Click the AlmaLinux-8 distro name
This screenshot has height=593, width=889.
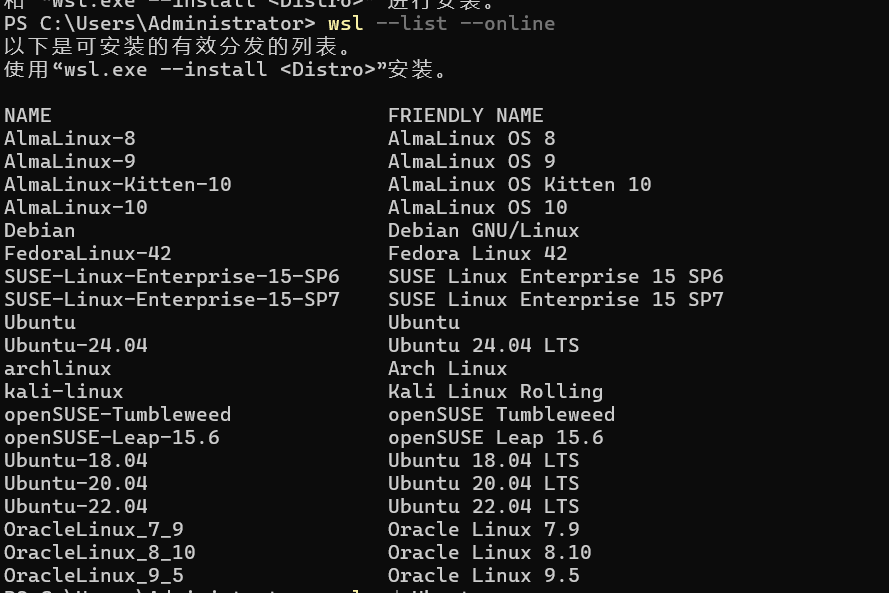(x=70, y=138)
